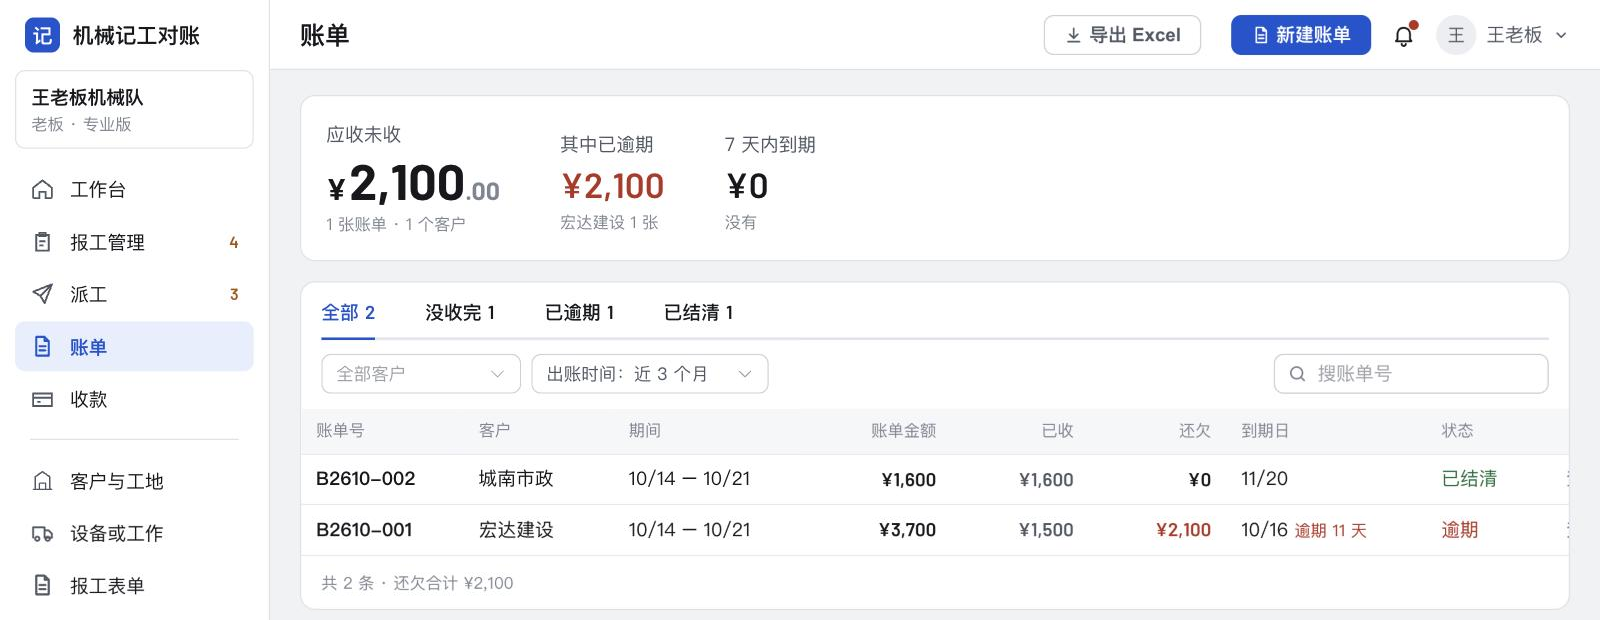Image resolution: width=1600 pixels, height=620 pixels.
Task: Click the 已收 column header
Action: coord(1057,431)
